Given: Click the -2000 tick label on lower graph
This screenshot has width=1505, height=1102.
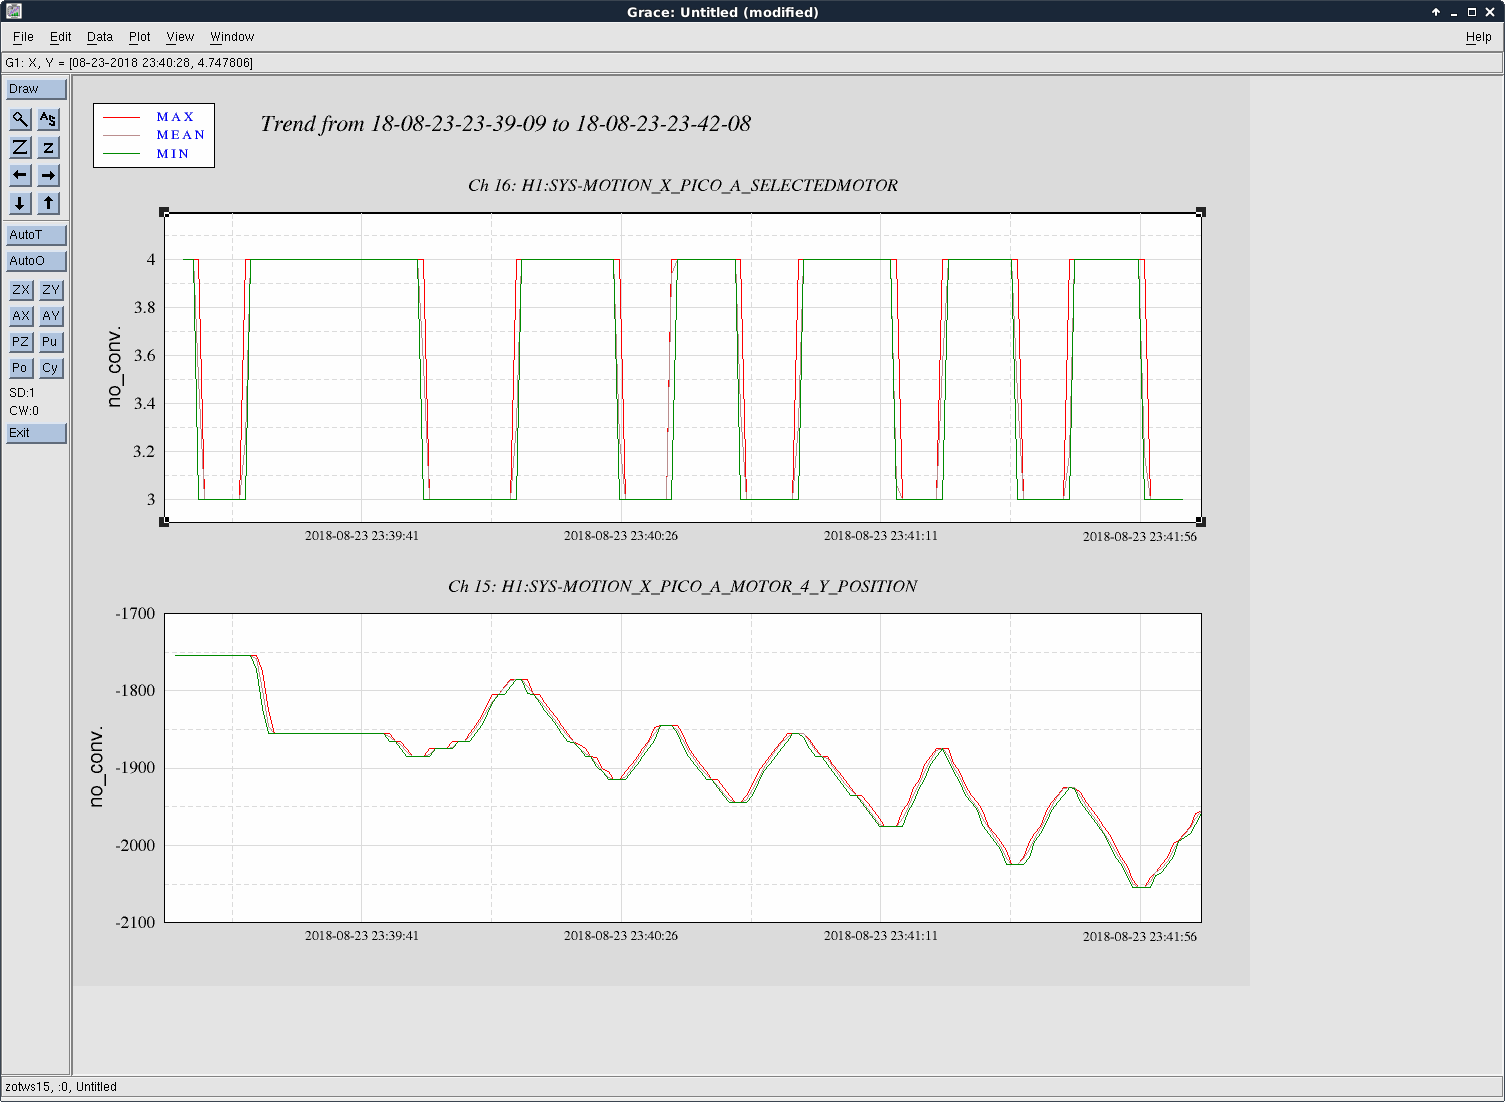Looking at the screenshot, I should point(135,846).
